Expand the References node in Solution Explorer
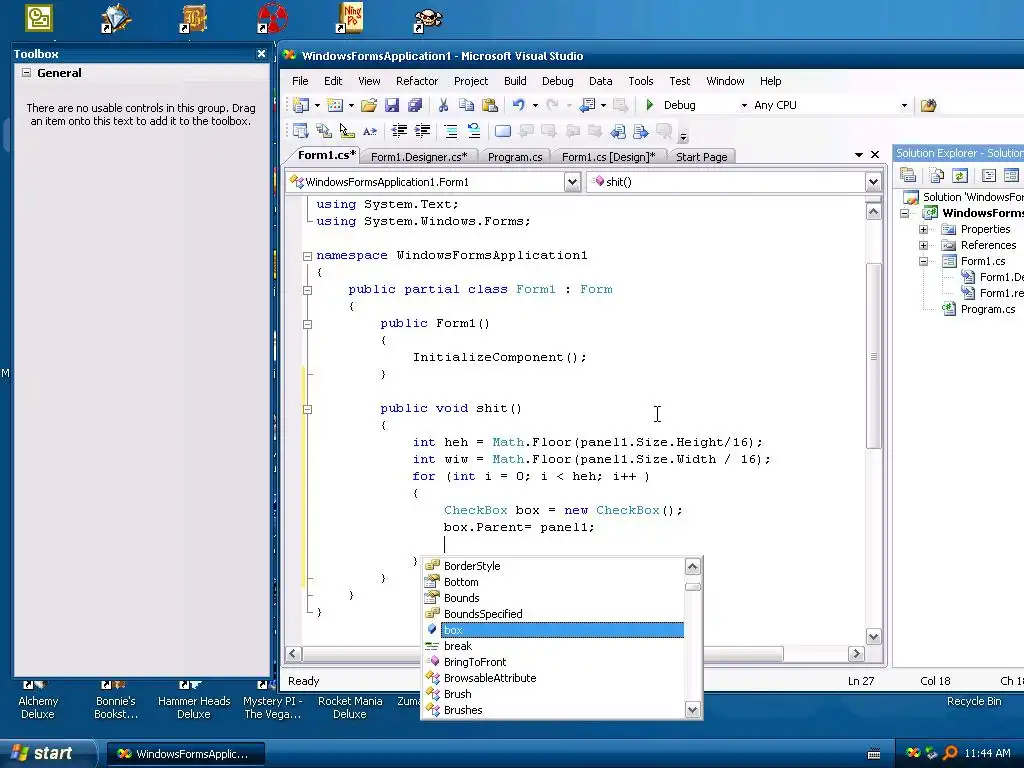Viewport: 1024px width, 768px height. [x=923, y=246]
